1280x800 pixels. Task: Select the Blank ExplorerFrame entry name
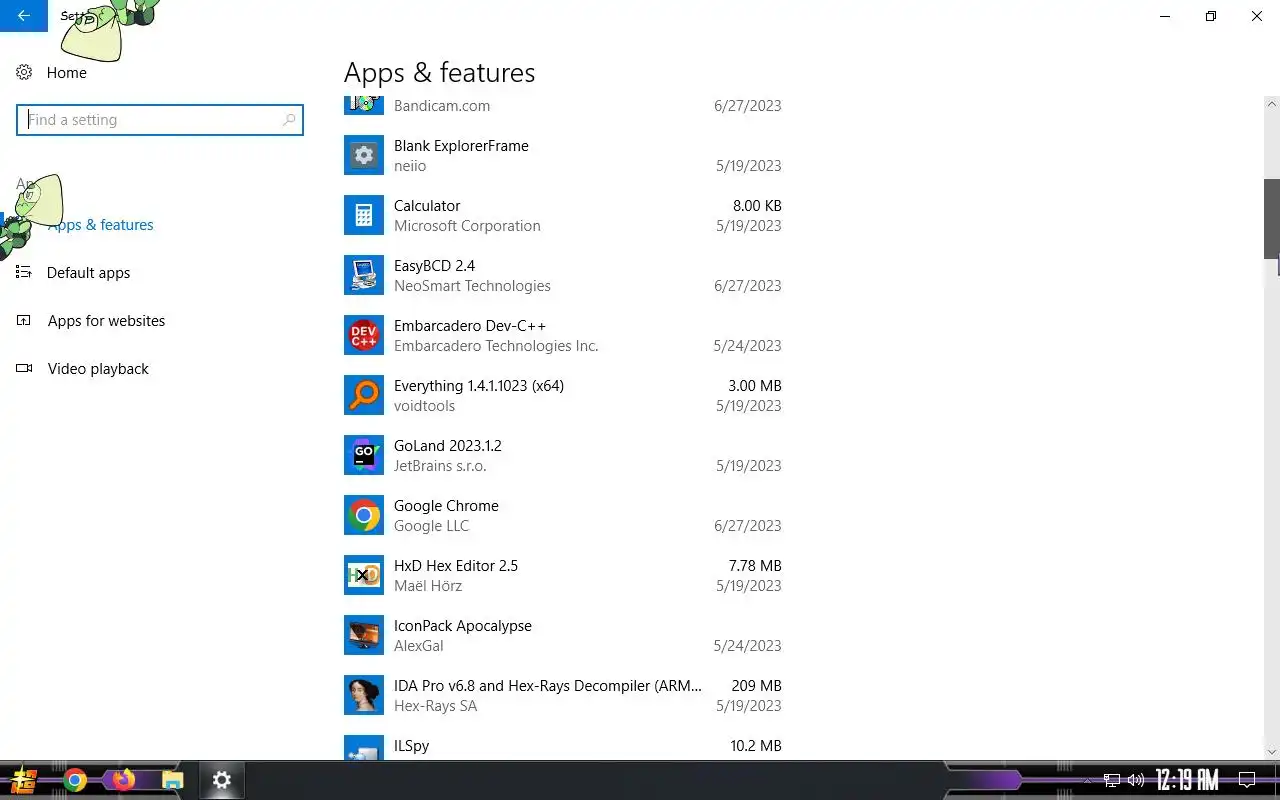click(x=461, y=146)
